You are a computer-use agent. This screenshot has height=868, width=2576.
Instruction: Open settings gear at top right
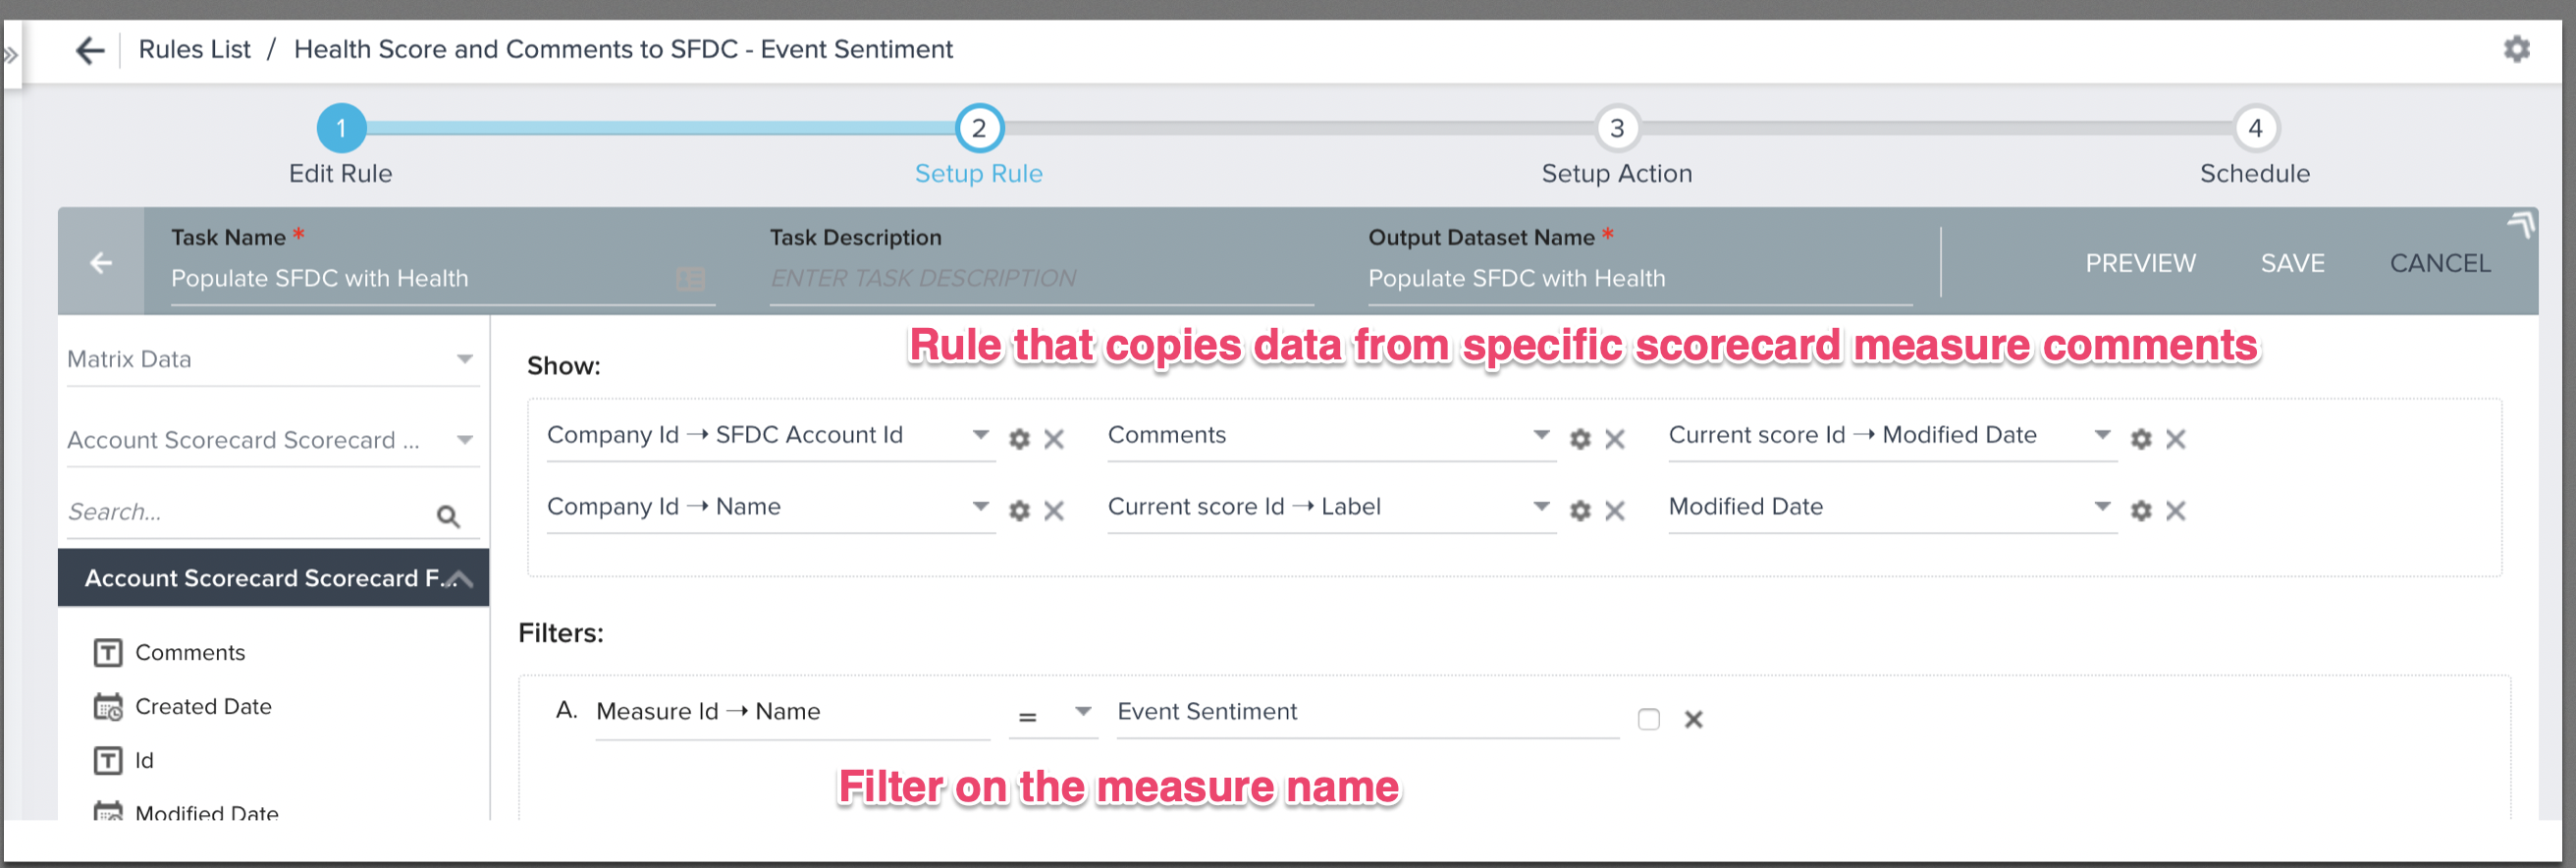point(2516,49)
